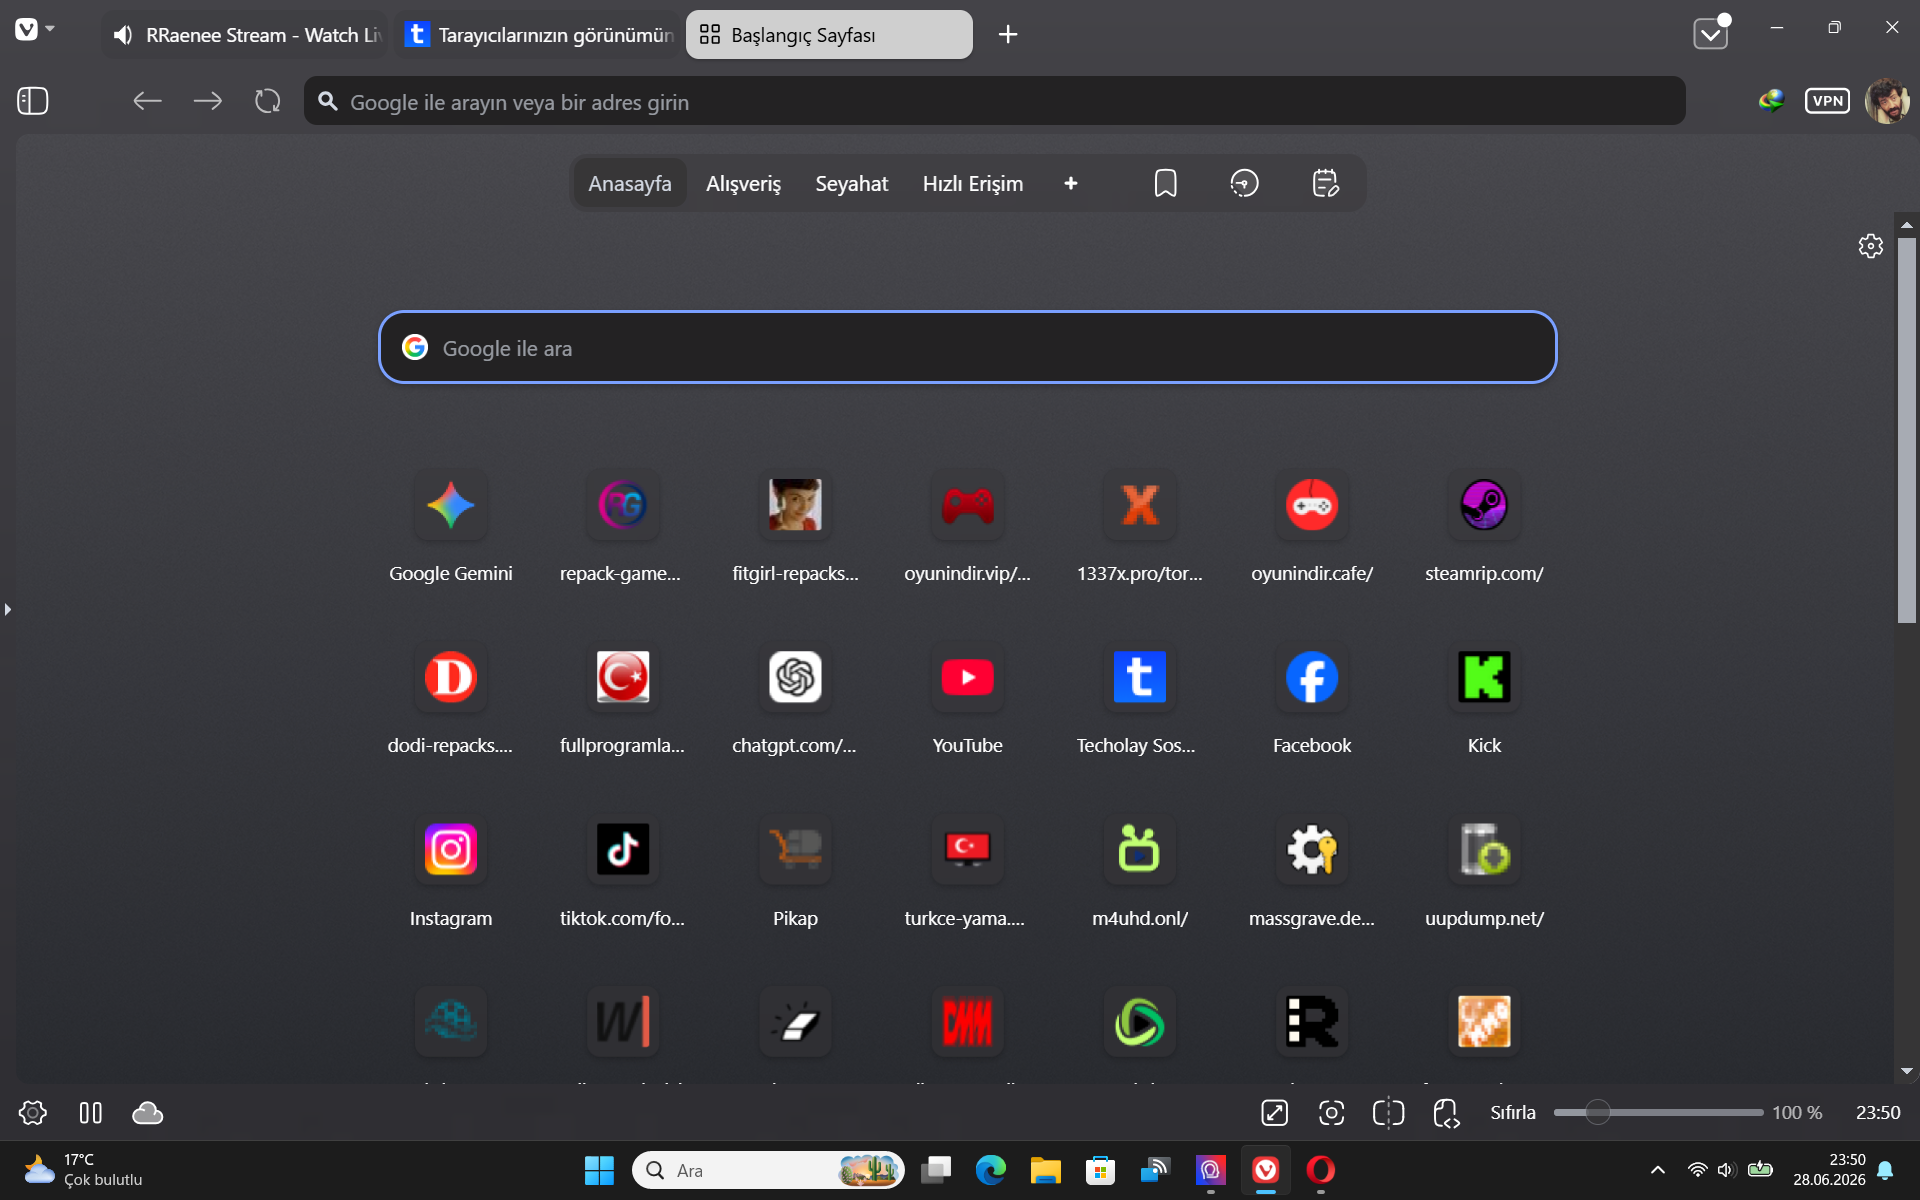The height and width of the screenshot is (1200, 1920).
Task: Reload the current page
Action: [268, 101]
